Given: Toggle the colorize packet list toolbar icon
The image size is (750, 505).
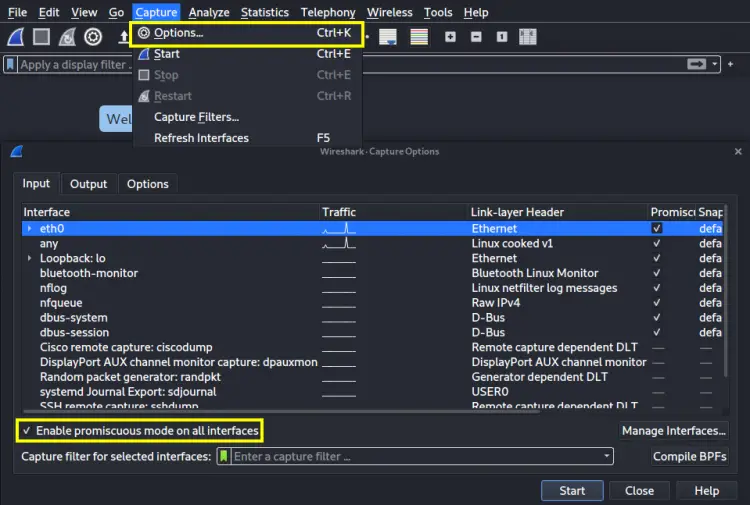Looking at the screenshot, I should point(419,37).
